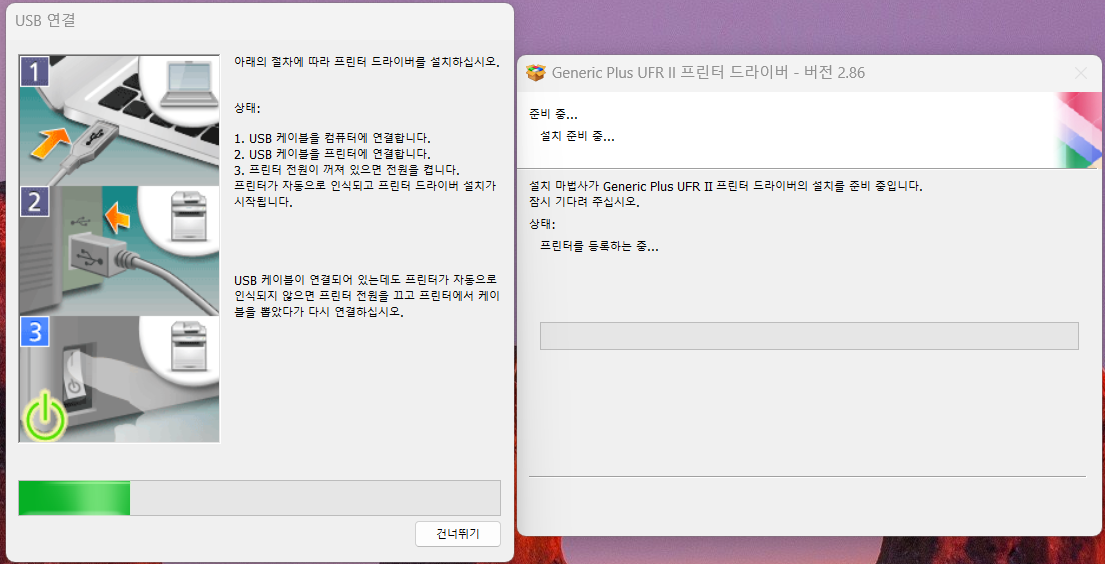Viewport: 1105px width, 564px height.
Task: Click the '준비 중...' heading text
Action: [x=553, y=114]
